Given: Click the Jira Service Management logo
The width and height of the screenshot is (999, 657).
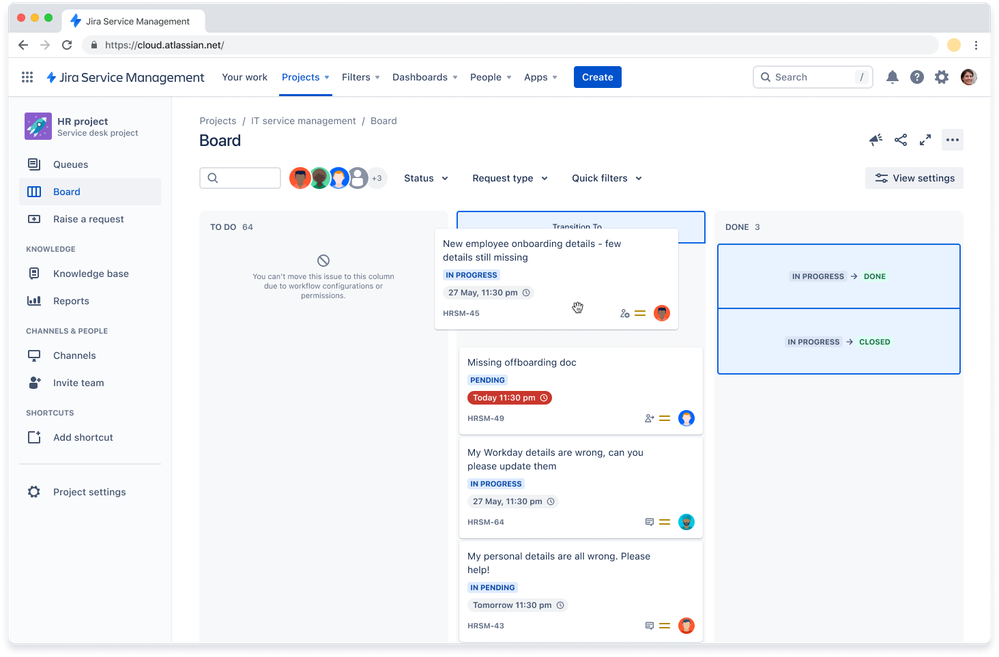Looking at the screenshot, I should pyautogui.click(x=126, y=77).
